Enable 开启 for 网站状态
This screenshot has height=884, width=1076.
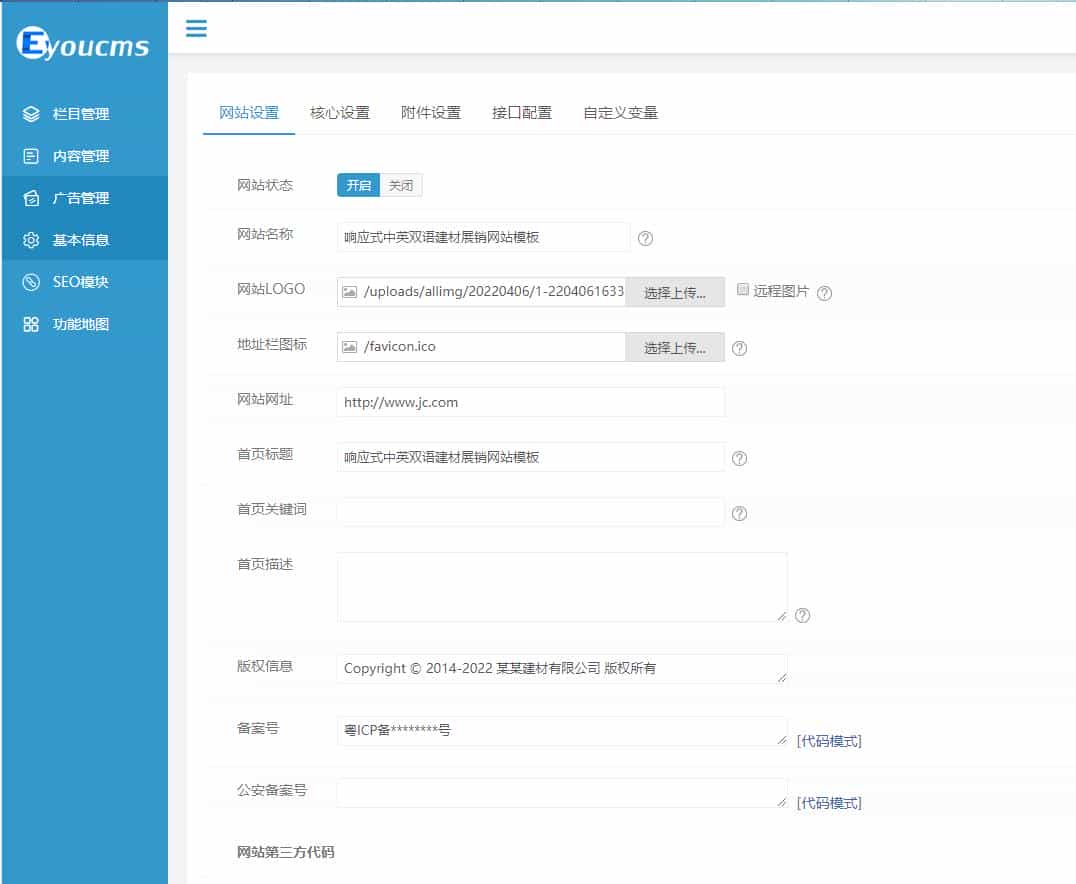click(359, 185)
